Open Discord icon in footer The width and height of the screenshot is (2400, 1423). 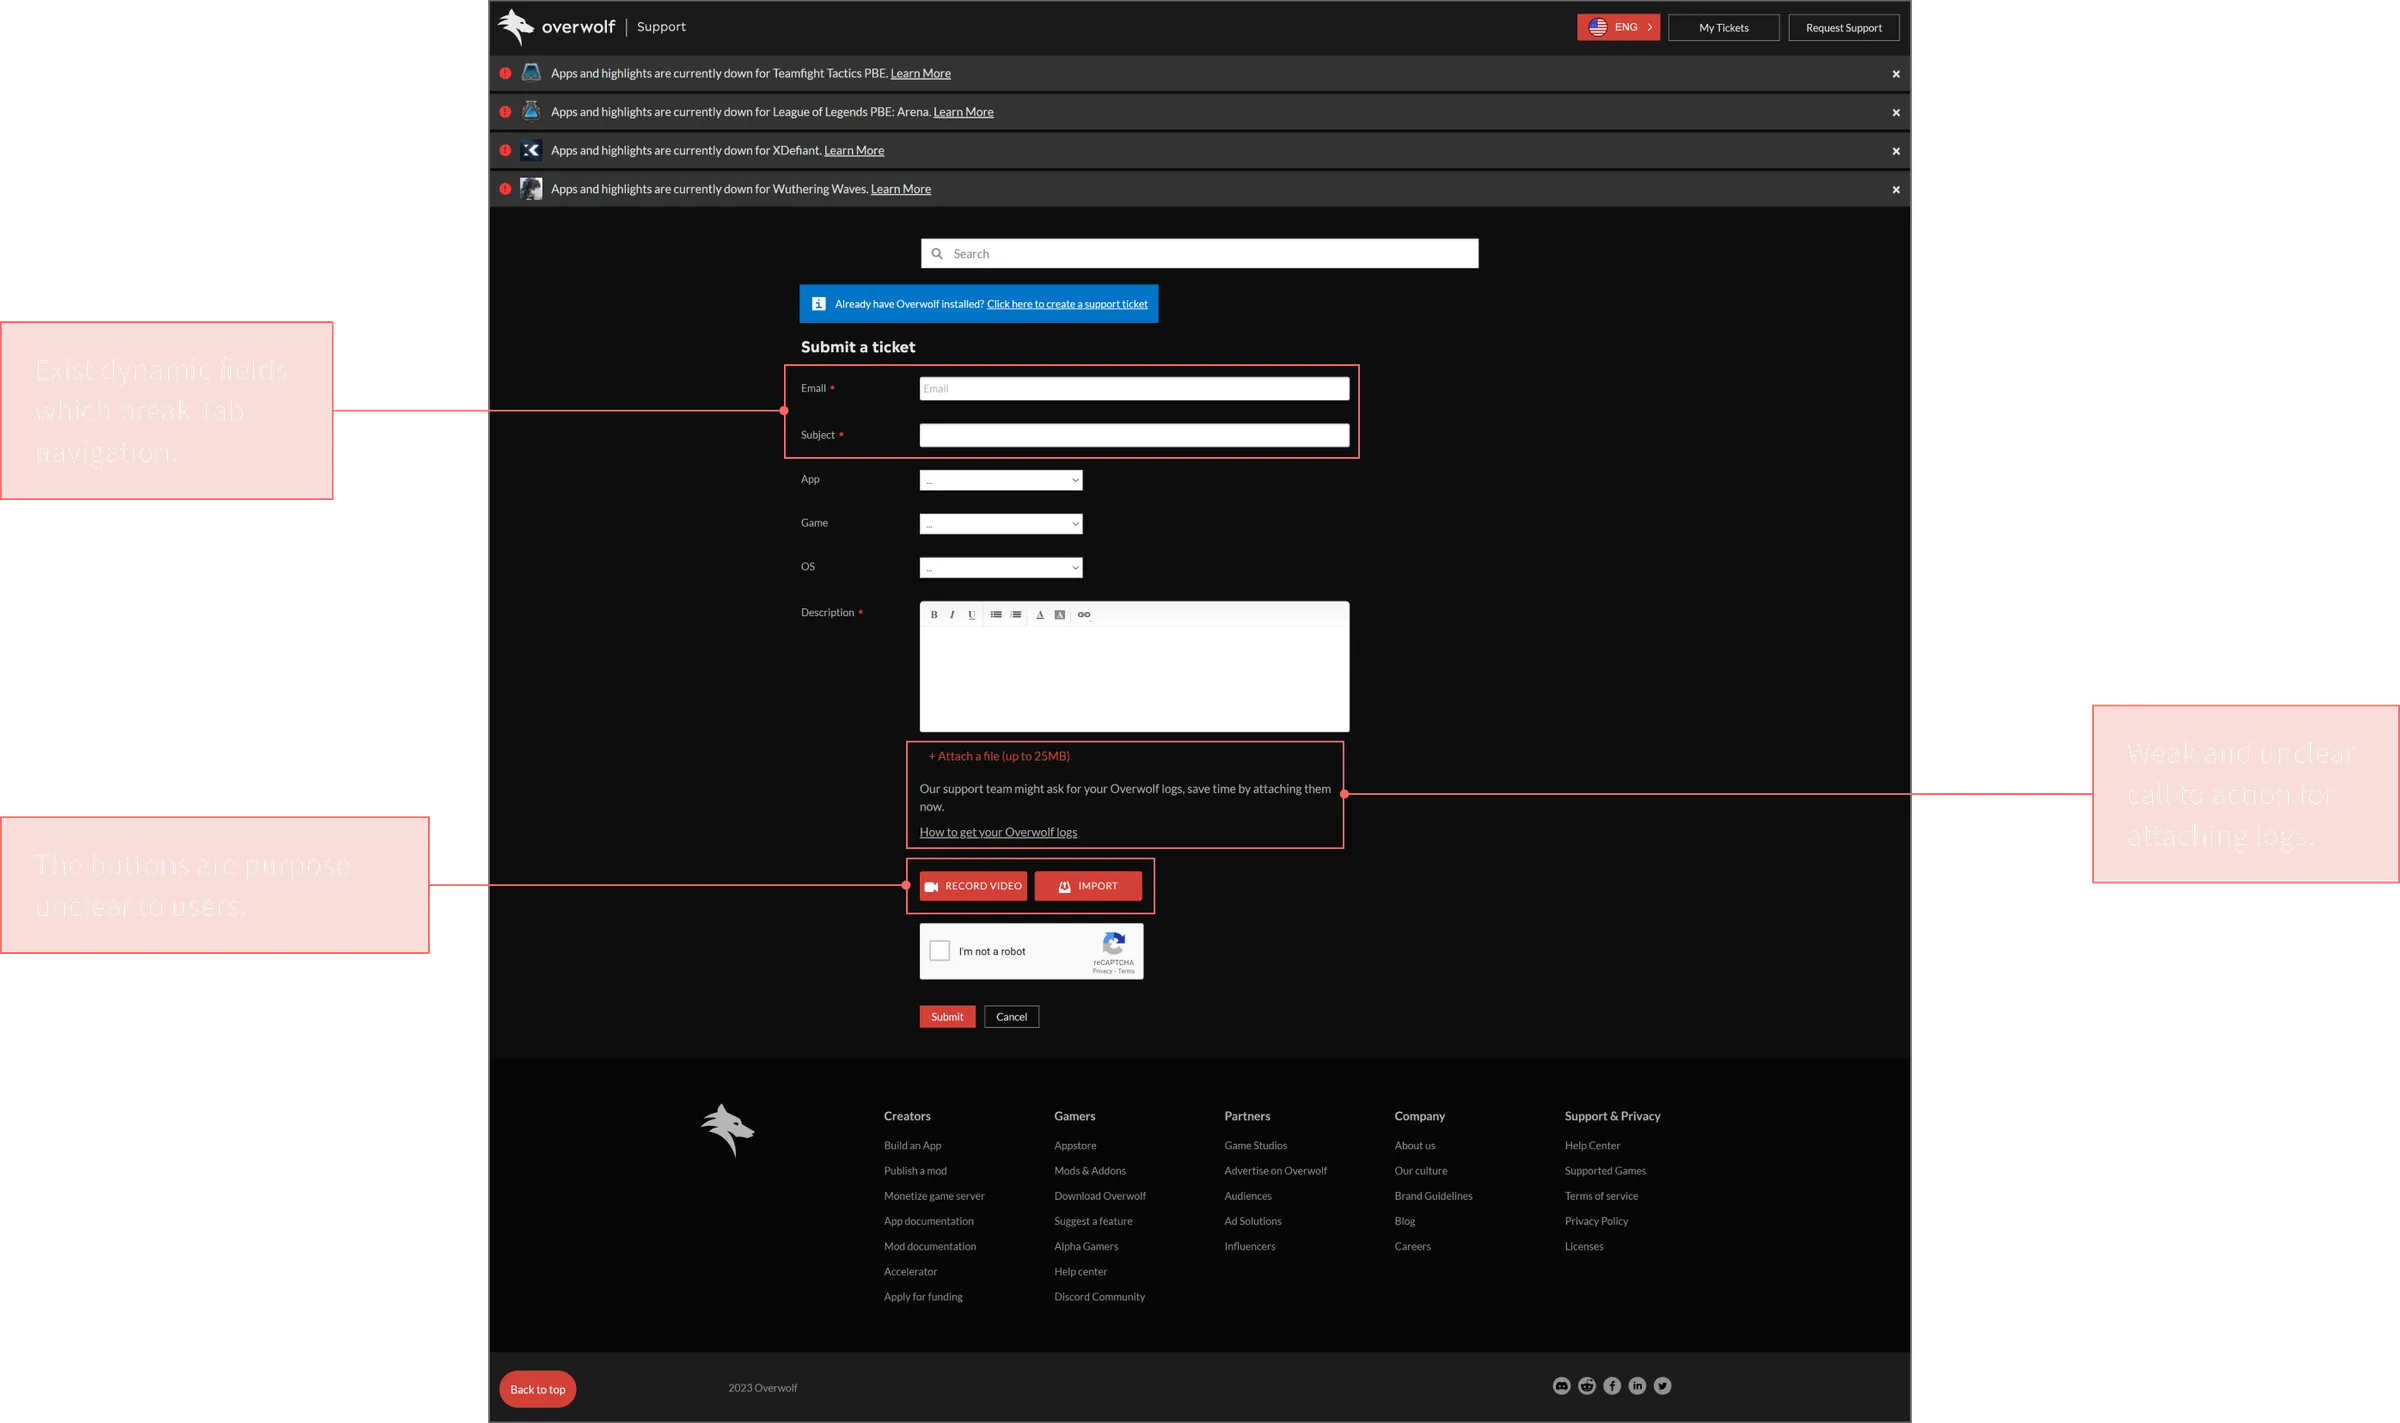(1562, 1385)
